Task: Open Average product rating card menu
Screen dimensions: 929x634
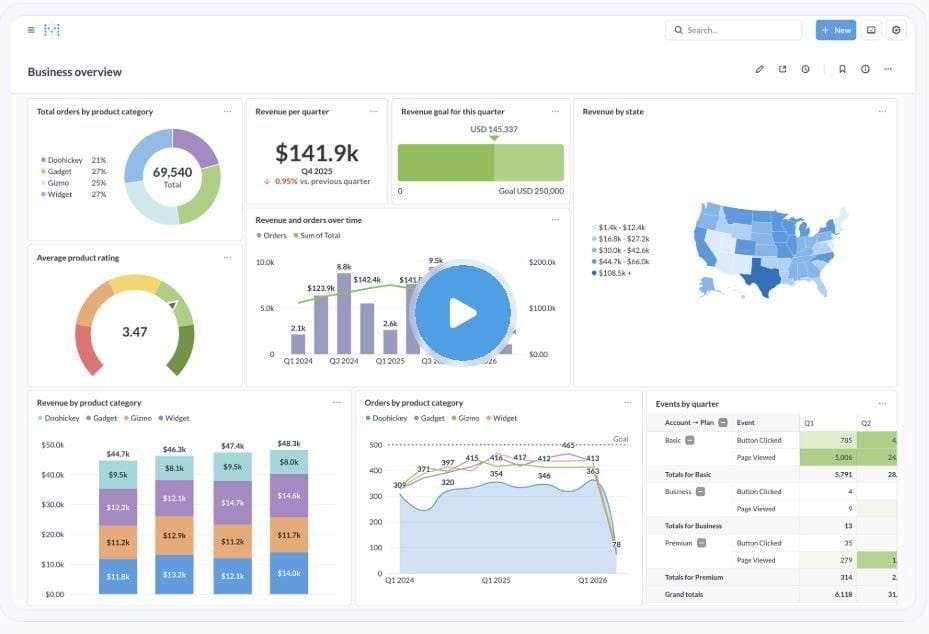Action: click(228, 258)
